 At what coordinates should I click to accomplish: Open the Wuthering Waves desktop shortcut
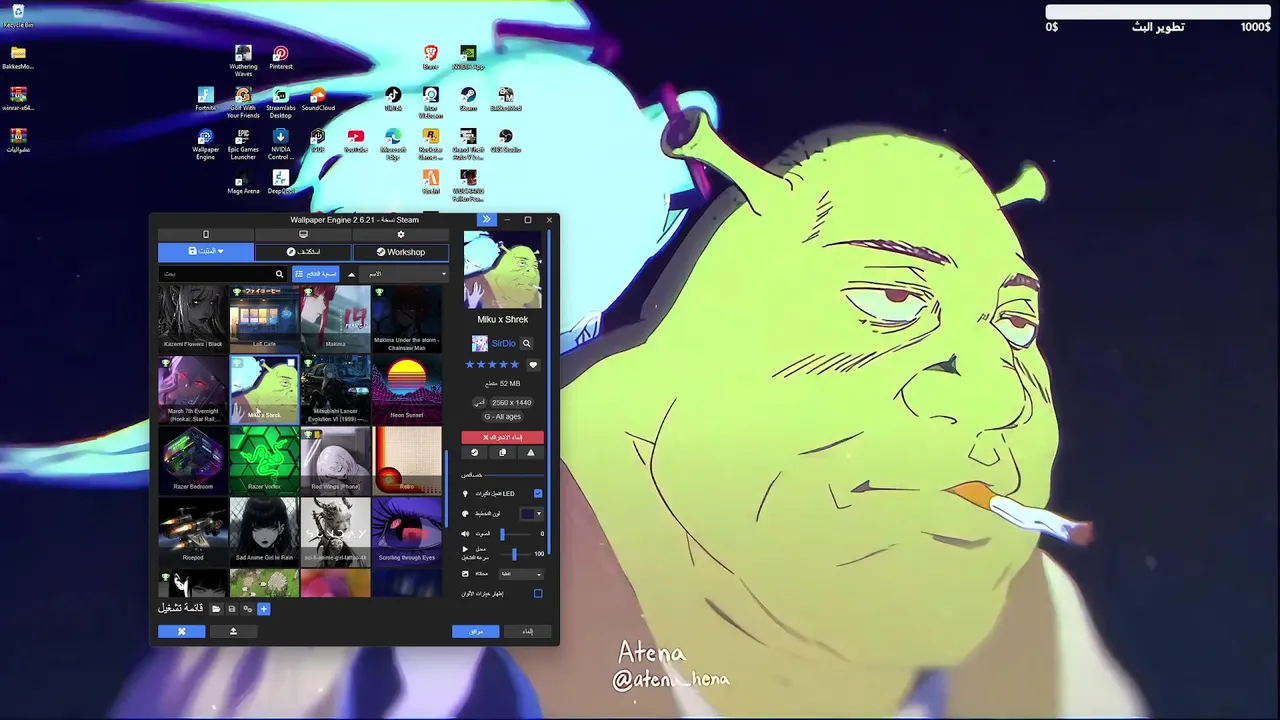pyautogui.click(x=243, y=60)
